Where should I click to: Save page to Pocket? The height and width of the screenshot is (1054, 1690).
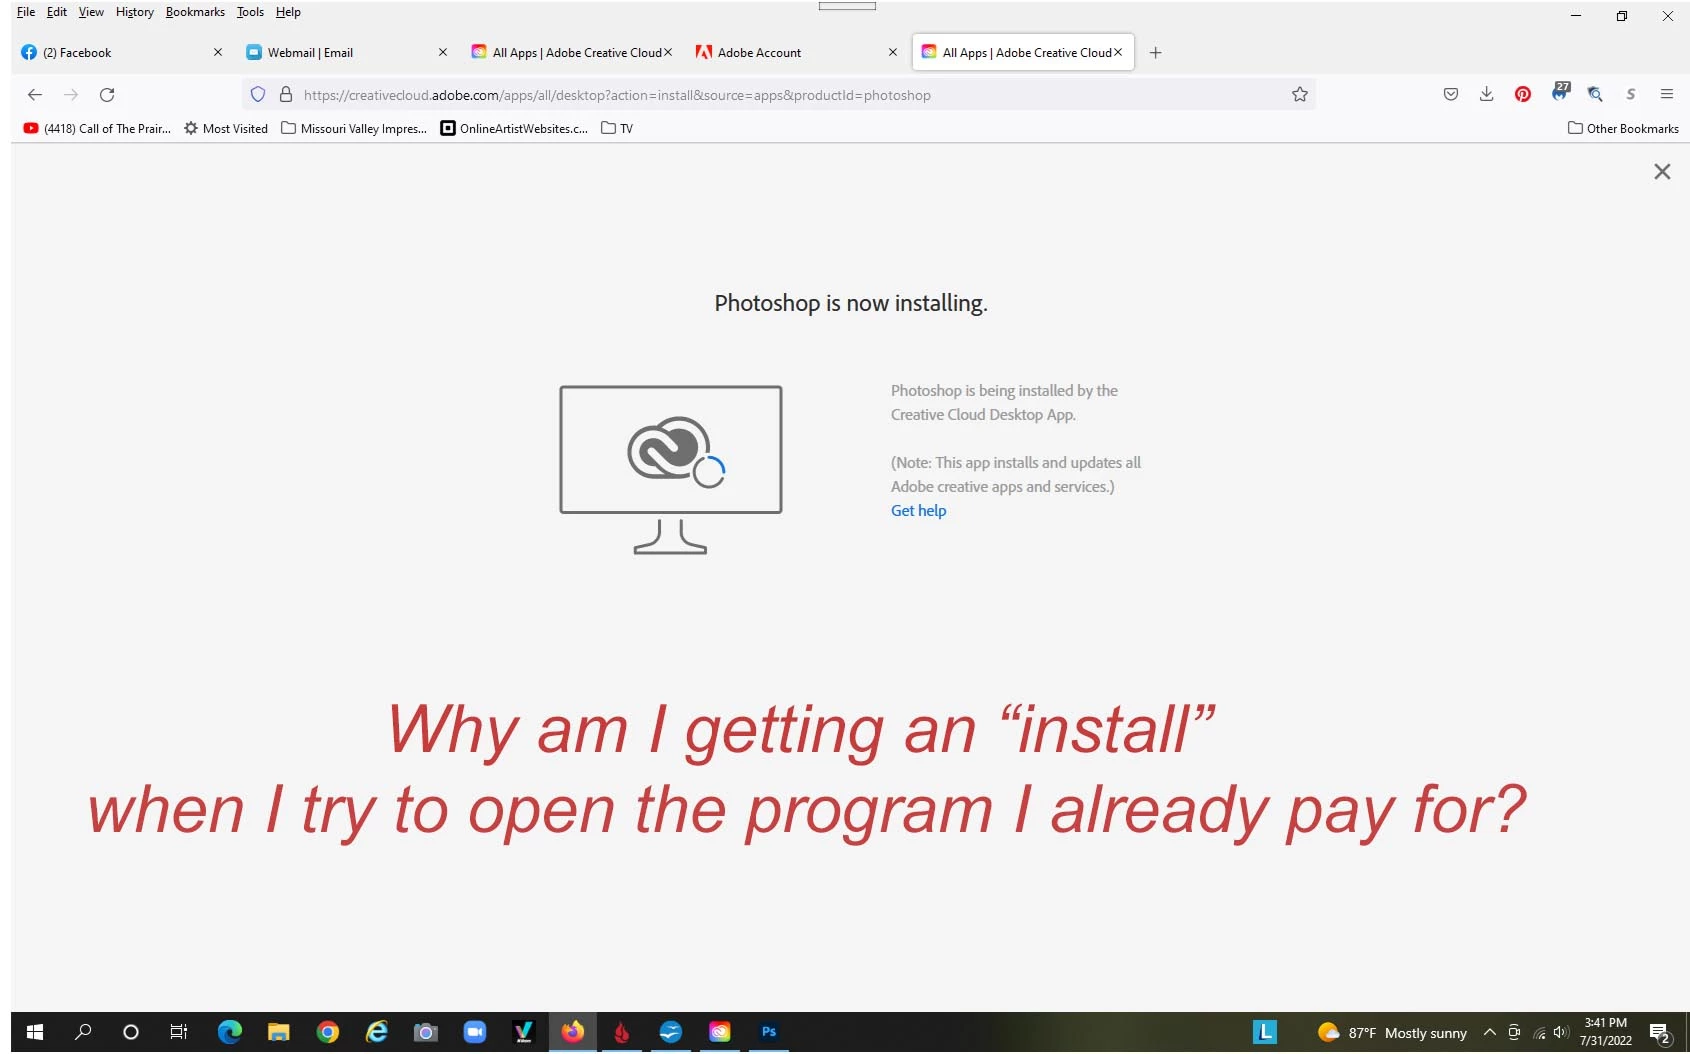(1451, 95)
